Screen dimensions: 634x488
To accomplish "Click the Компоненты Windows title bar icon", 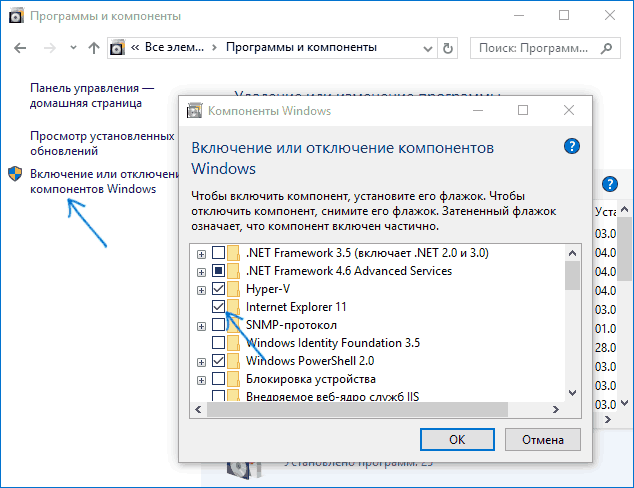I will pyautogui.click(x=194, y=110).
